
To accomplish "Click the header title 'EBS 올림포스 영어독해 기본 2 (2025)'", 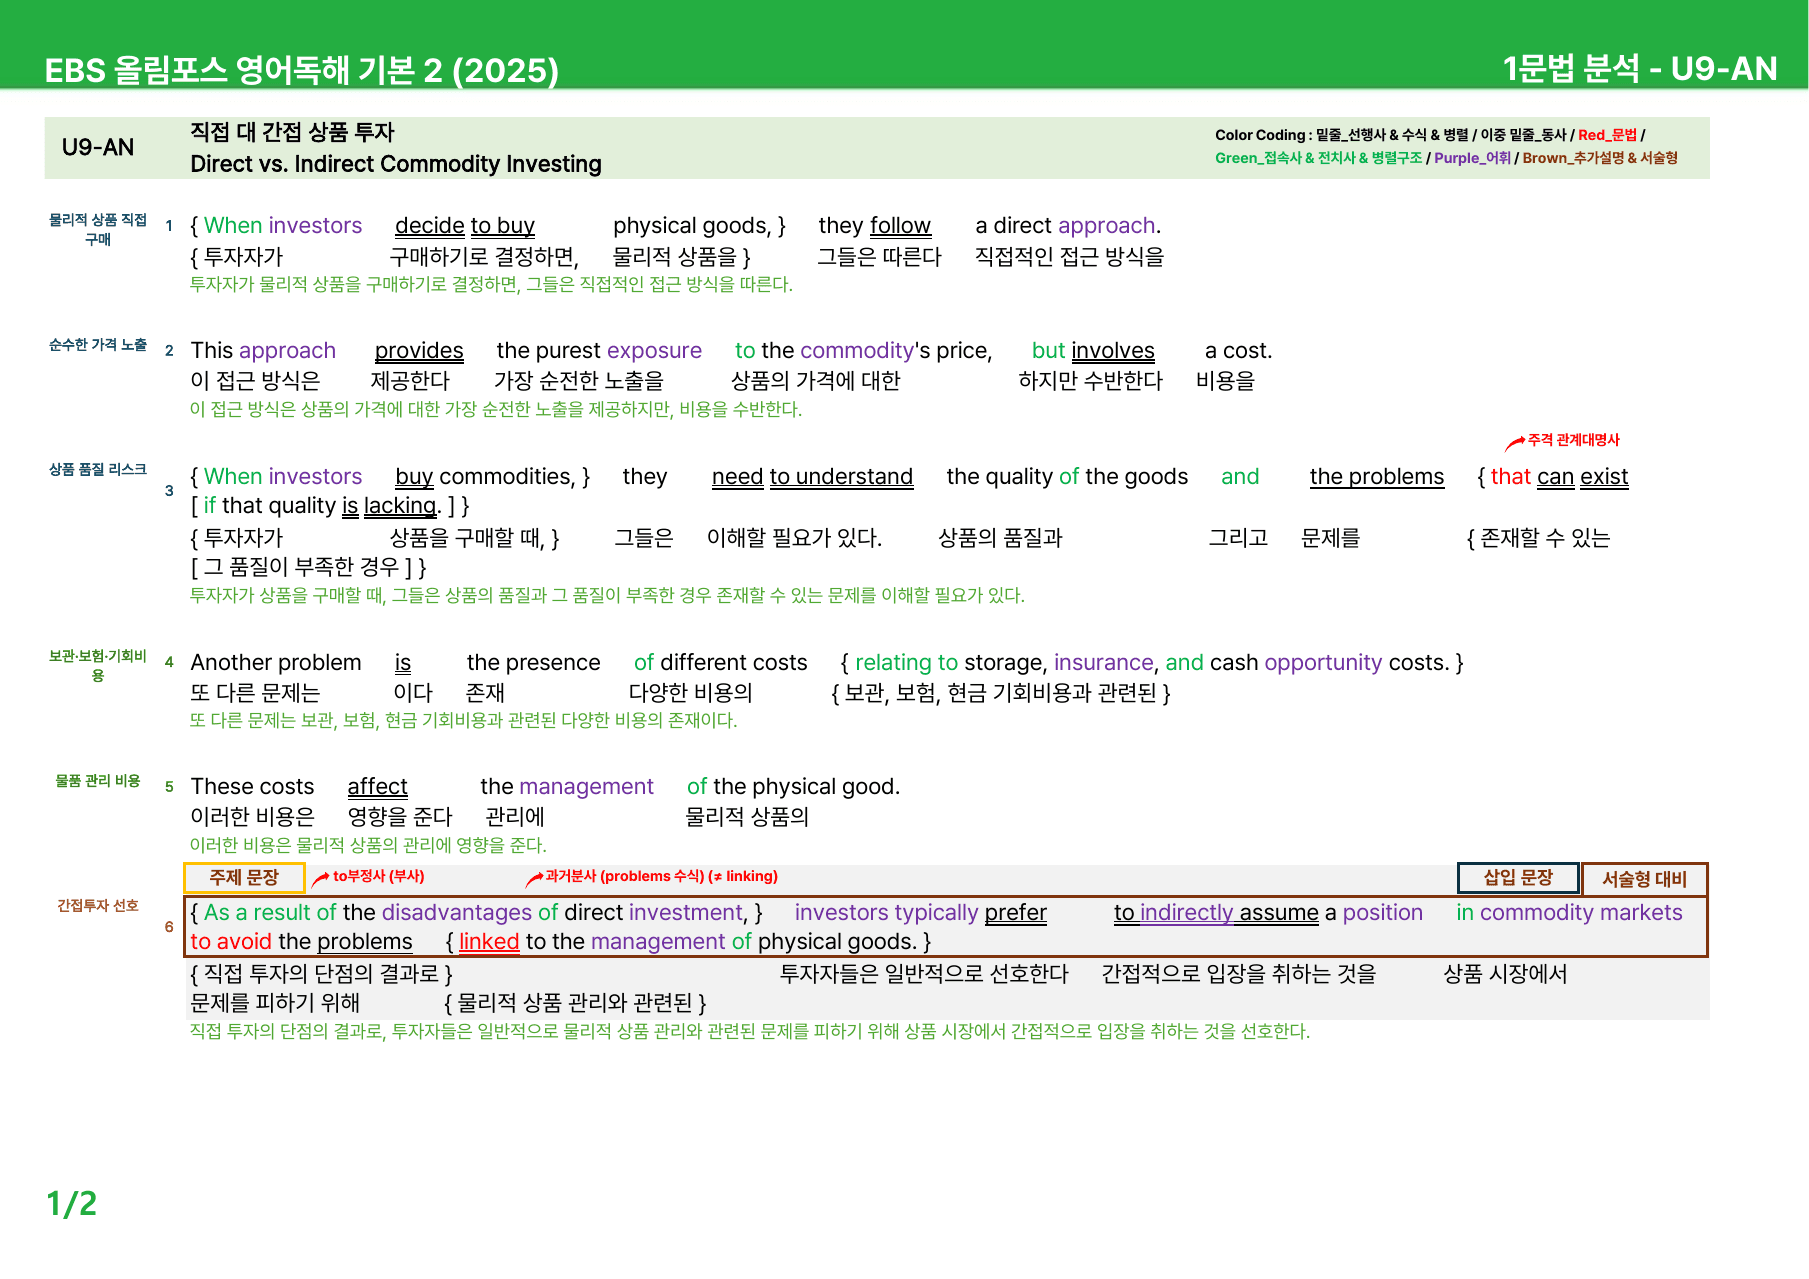I will point(301,70).
